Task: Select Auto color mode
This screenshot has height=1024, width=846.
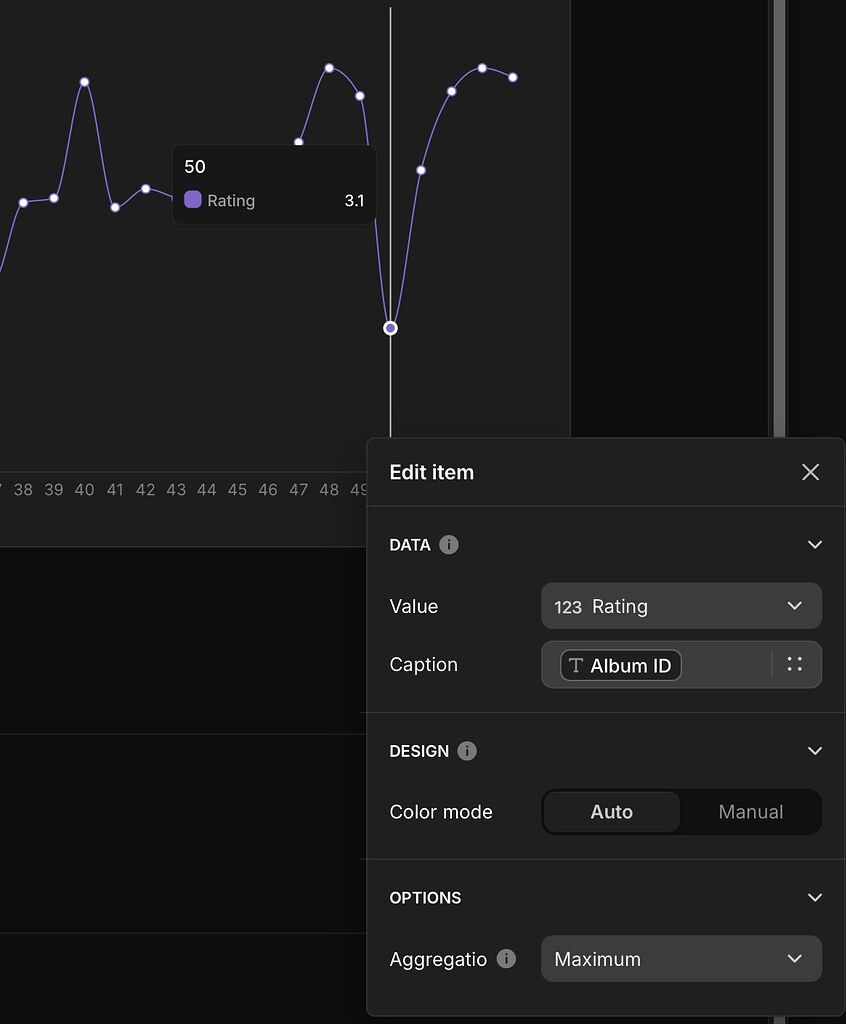Action: (611, 812)
